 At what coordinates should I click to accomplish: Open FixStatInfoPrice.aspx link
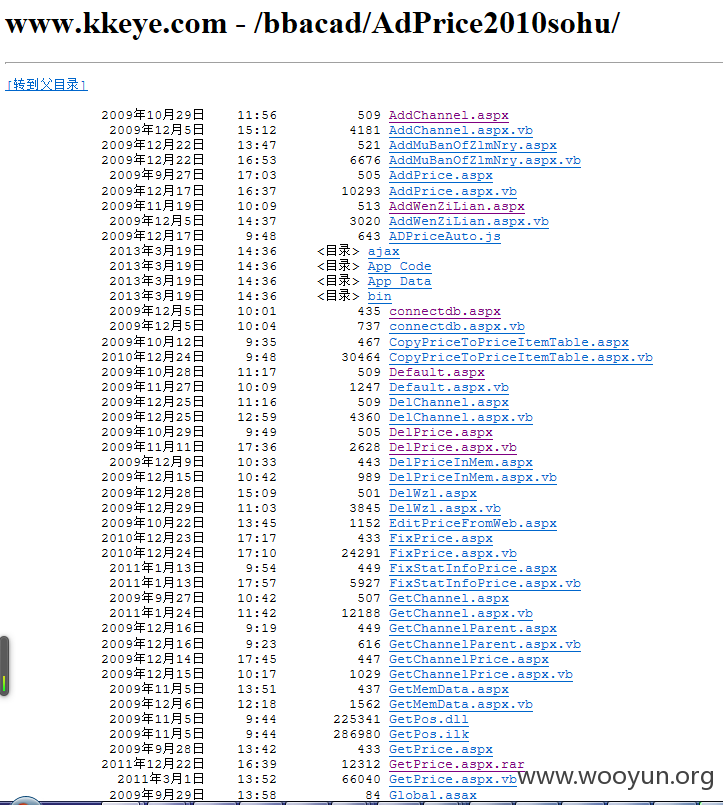point(473,568)
